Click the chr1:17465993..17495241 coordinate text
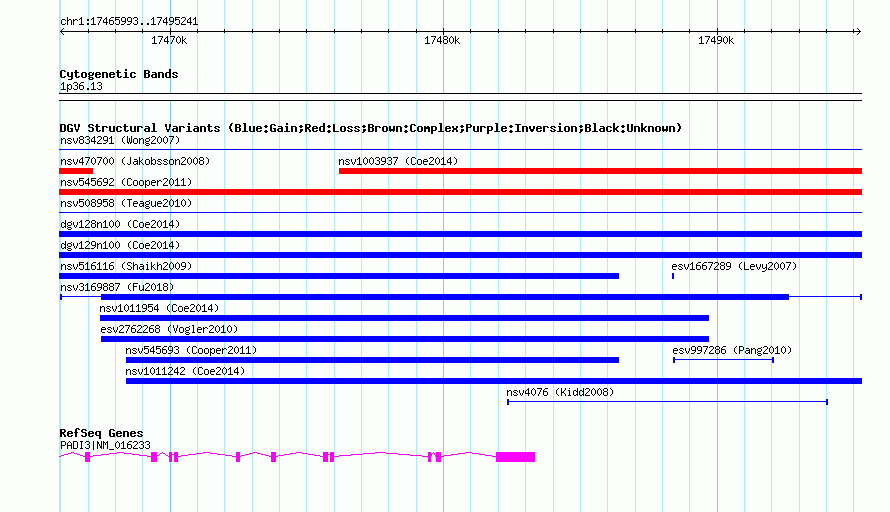The image size is (890, 512). tap(129, 22)
